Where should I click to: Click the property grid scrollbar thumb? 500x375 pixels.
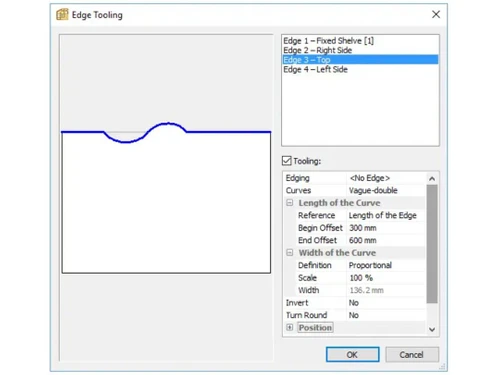[x=432, y=244]
